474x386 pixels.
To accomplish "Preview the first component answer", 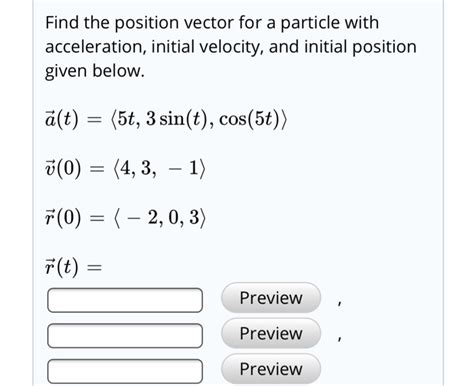I will coord(271,298).
